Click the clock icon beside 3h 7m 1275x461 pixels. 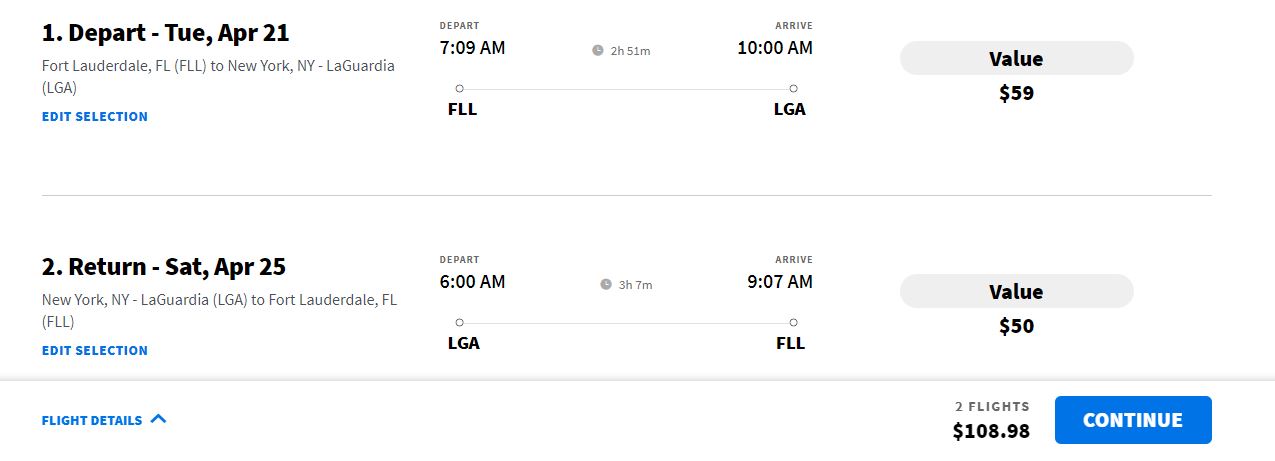coord(606,284)
